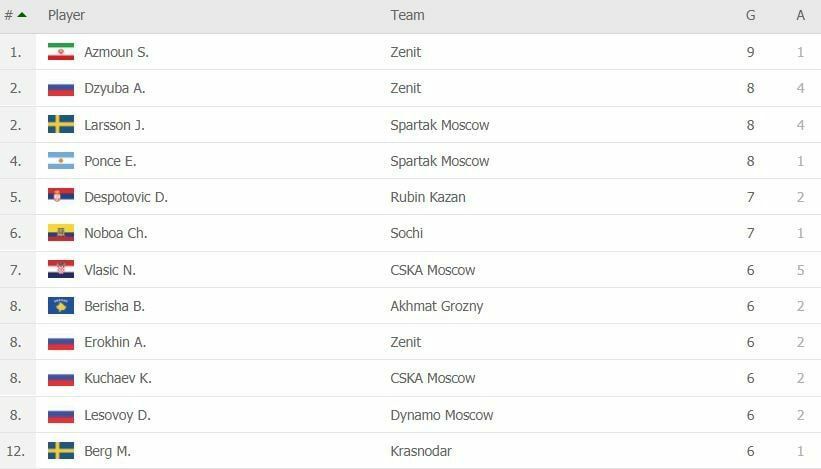The height and width of the screenshot is (469, 821).
Task: Open Berg M. player profile
Action: pyautogui.click(x=107, y=451)
